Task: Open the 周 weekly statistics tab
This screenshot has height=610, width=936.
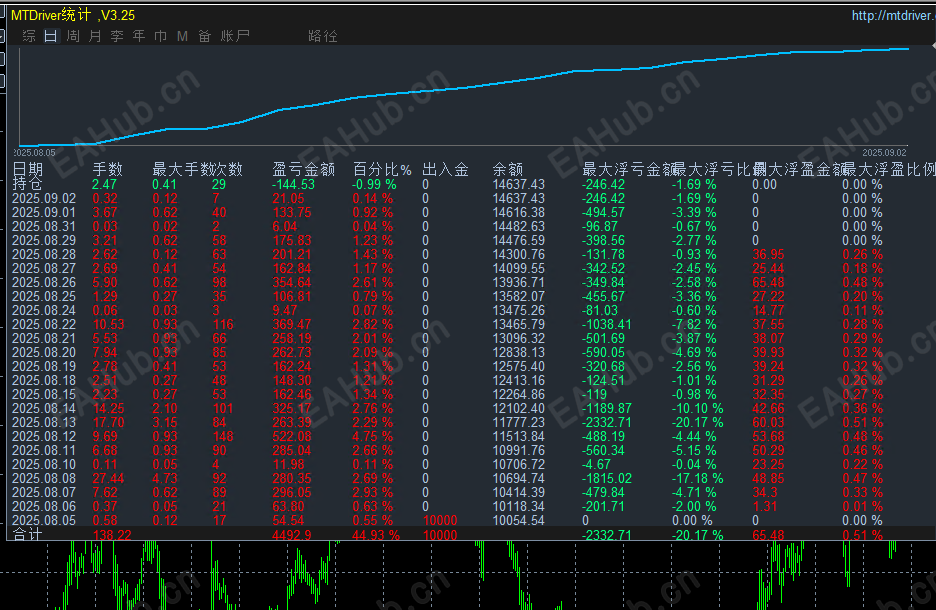Action: [x=73, y=36]
